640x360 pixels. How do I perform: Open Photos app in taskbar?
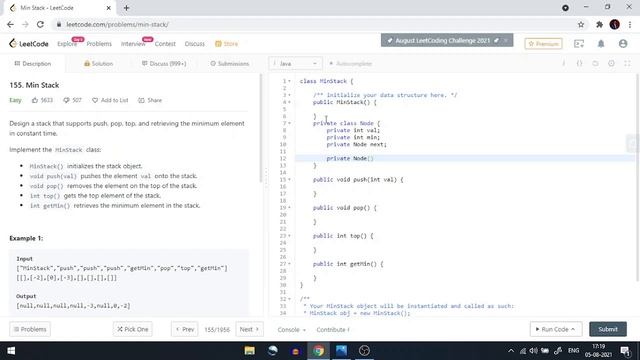pos(342,351)
